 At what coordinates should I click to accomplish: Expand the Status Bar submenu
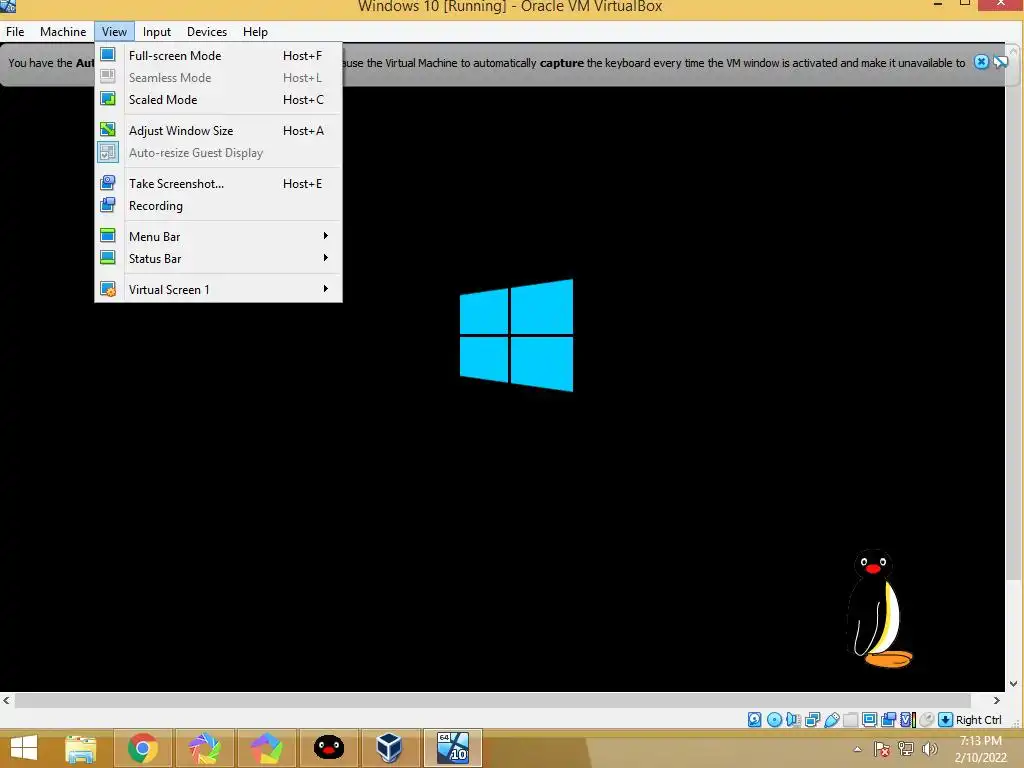(x=219, y=259)
